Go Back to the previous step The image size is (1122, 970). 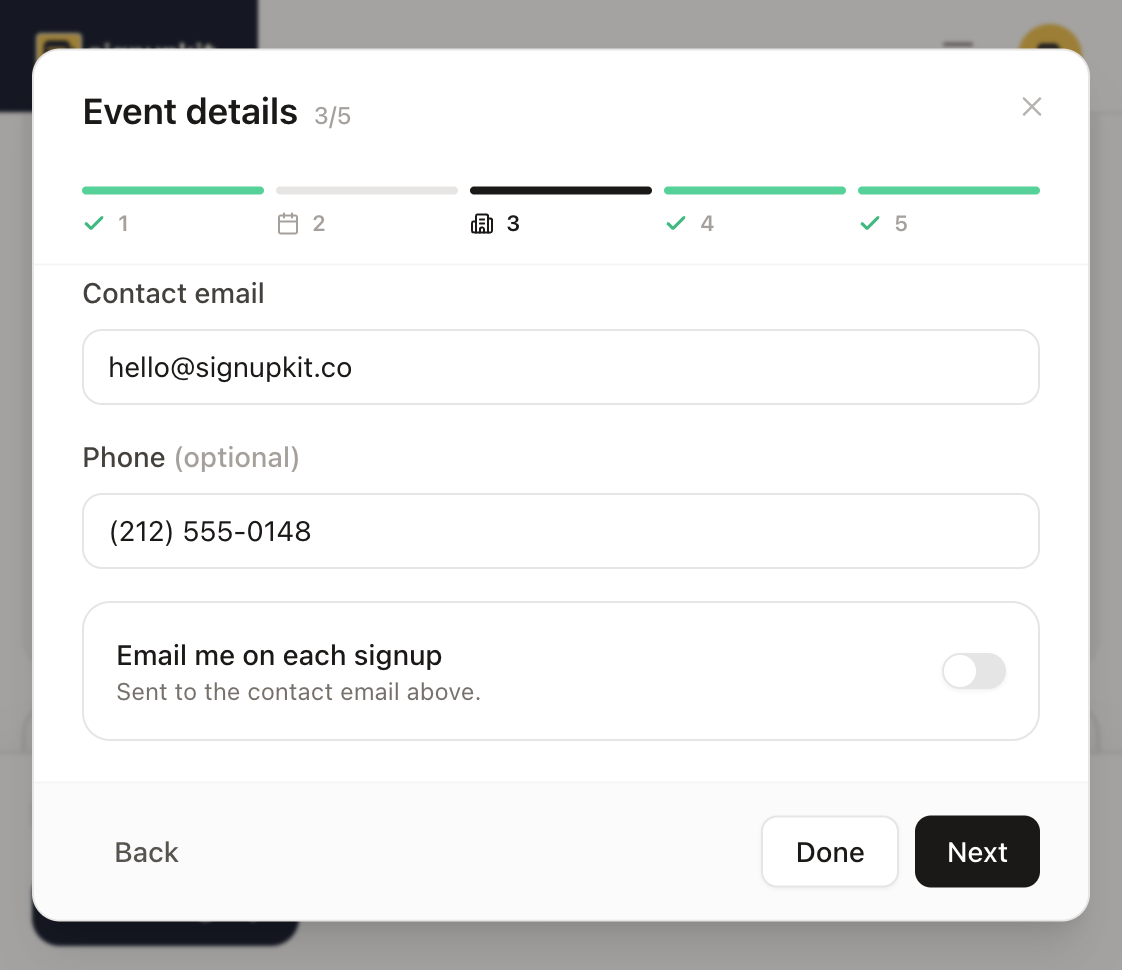pos(146,852)
